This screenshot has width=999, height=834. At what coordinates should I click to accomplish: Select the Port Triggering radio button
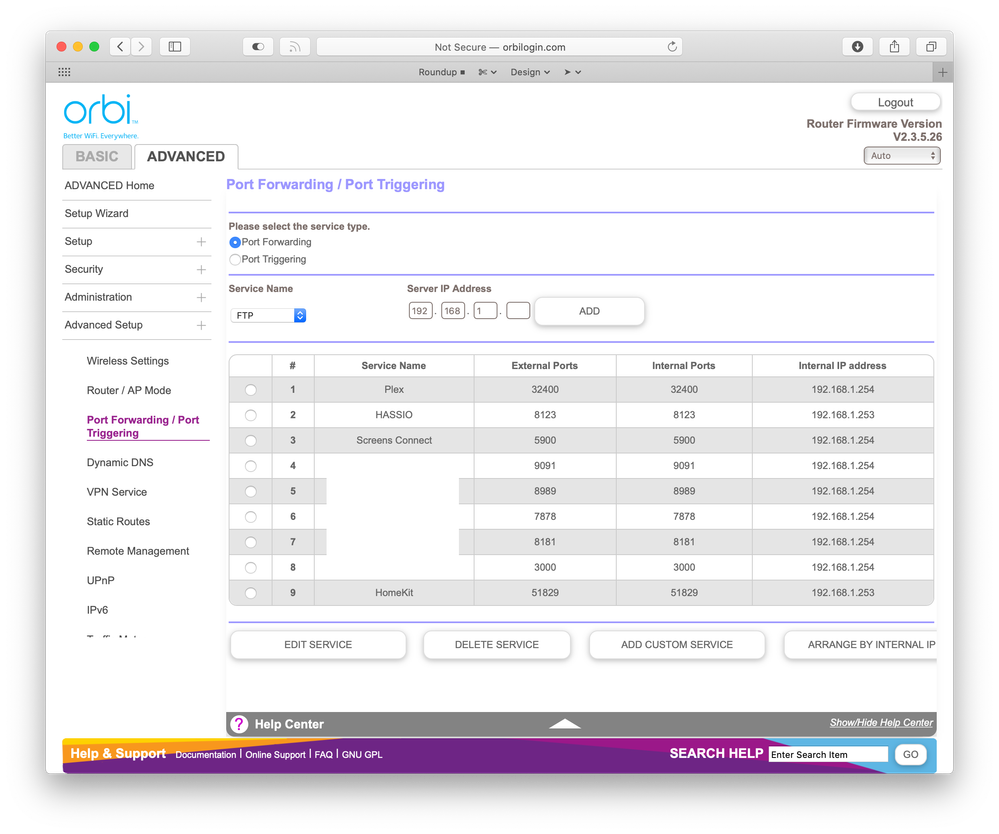pyautogui.click(x=234, y=259)
